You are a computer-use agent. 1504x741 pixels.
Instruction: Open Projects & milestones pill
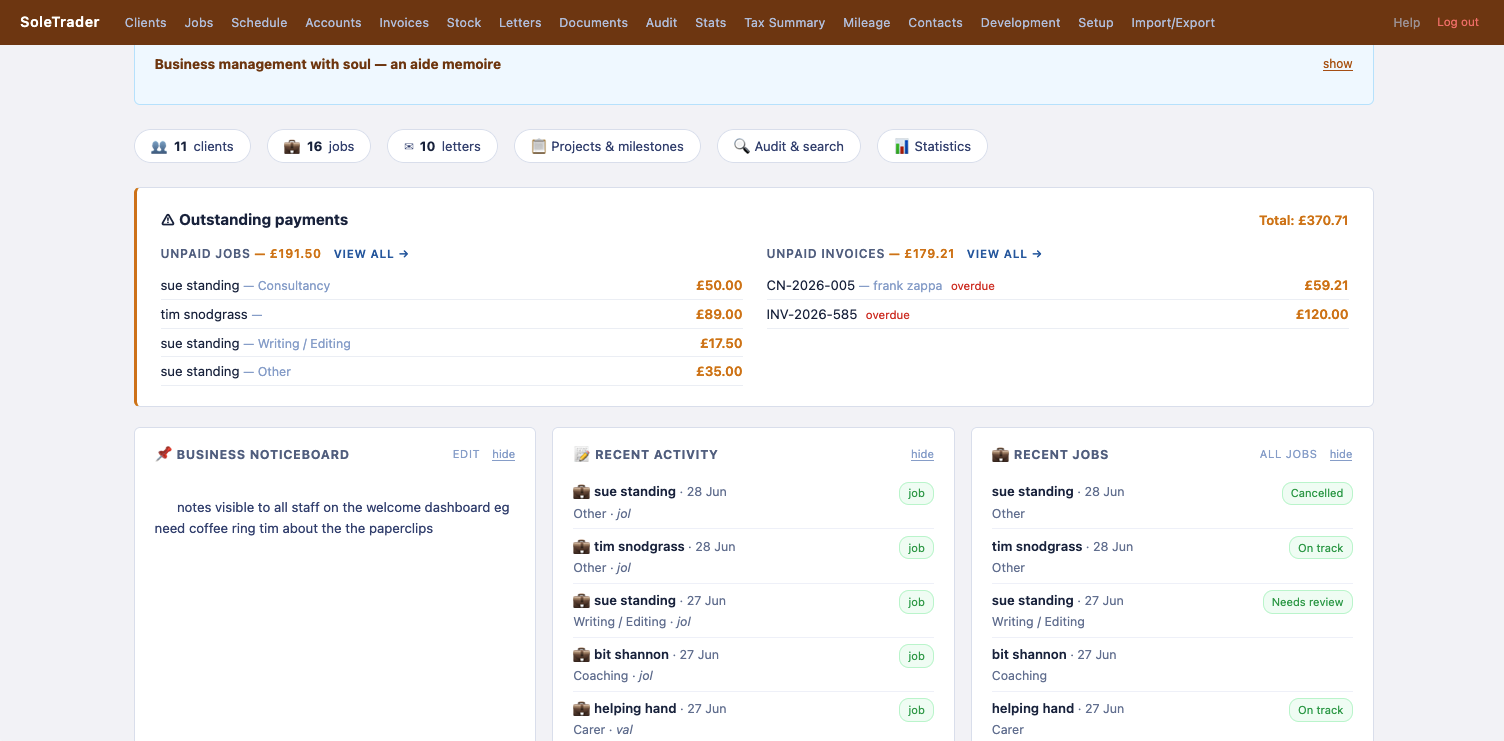pos(607,146)
